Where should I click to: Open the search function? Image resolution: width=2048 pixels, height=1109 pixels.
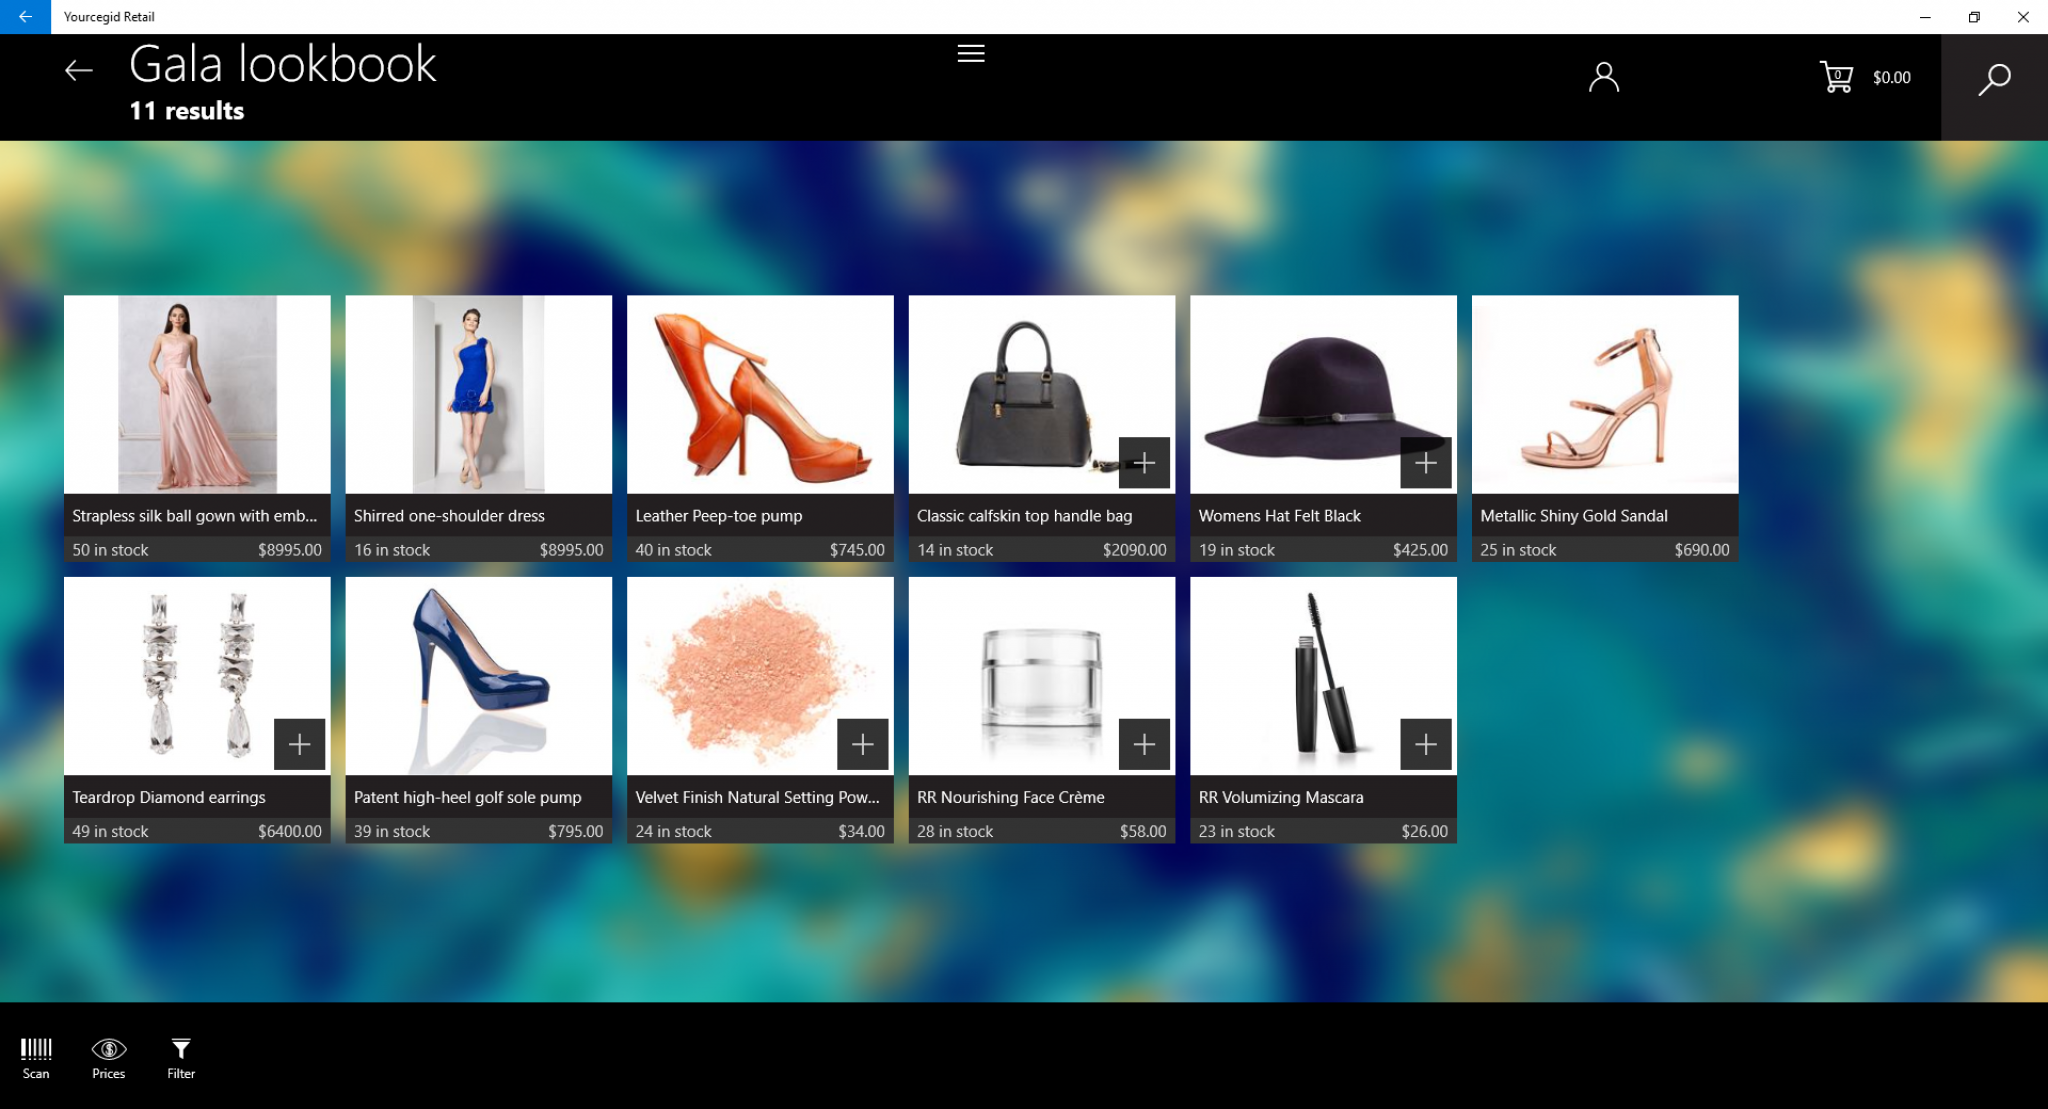click(x=1995, y=76)
